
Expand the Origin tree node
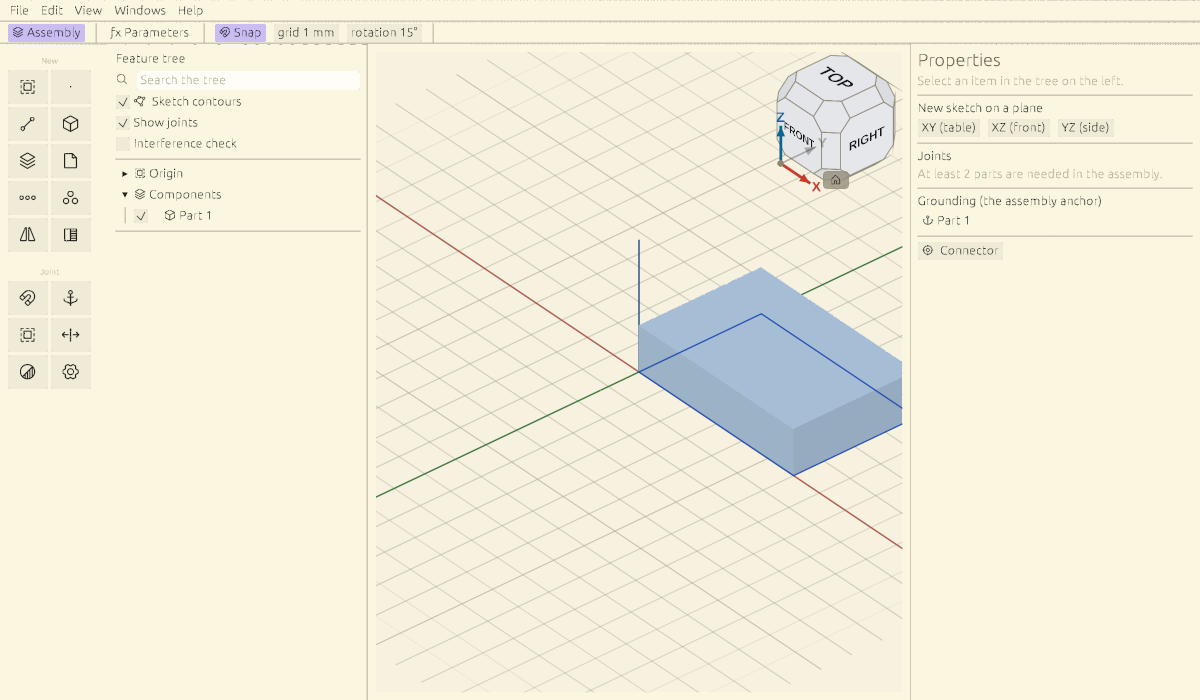pos(125,174)
